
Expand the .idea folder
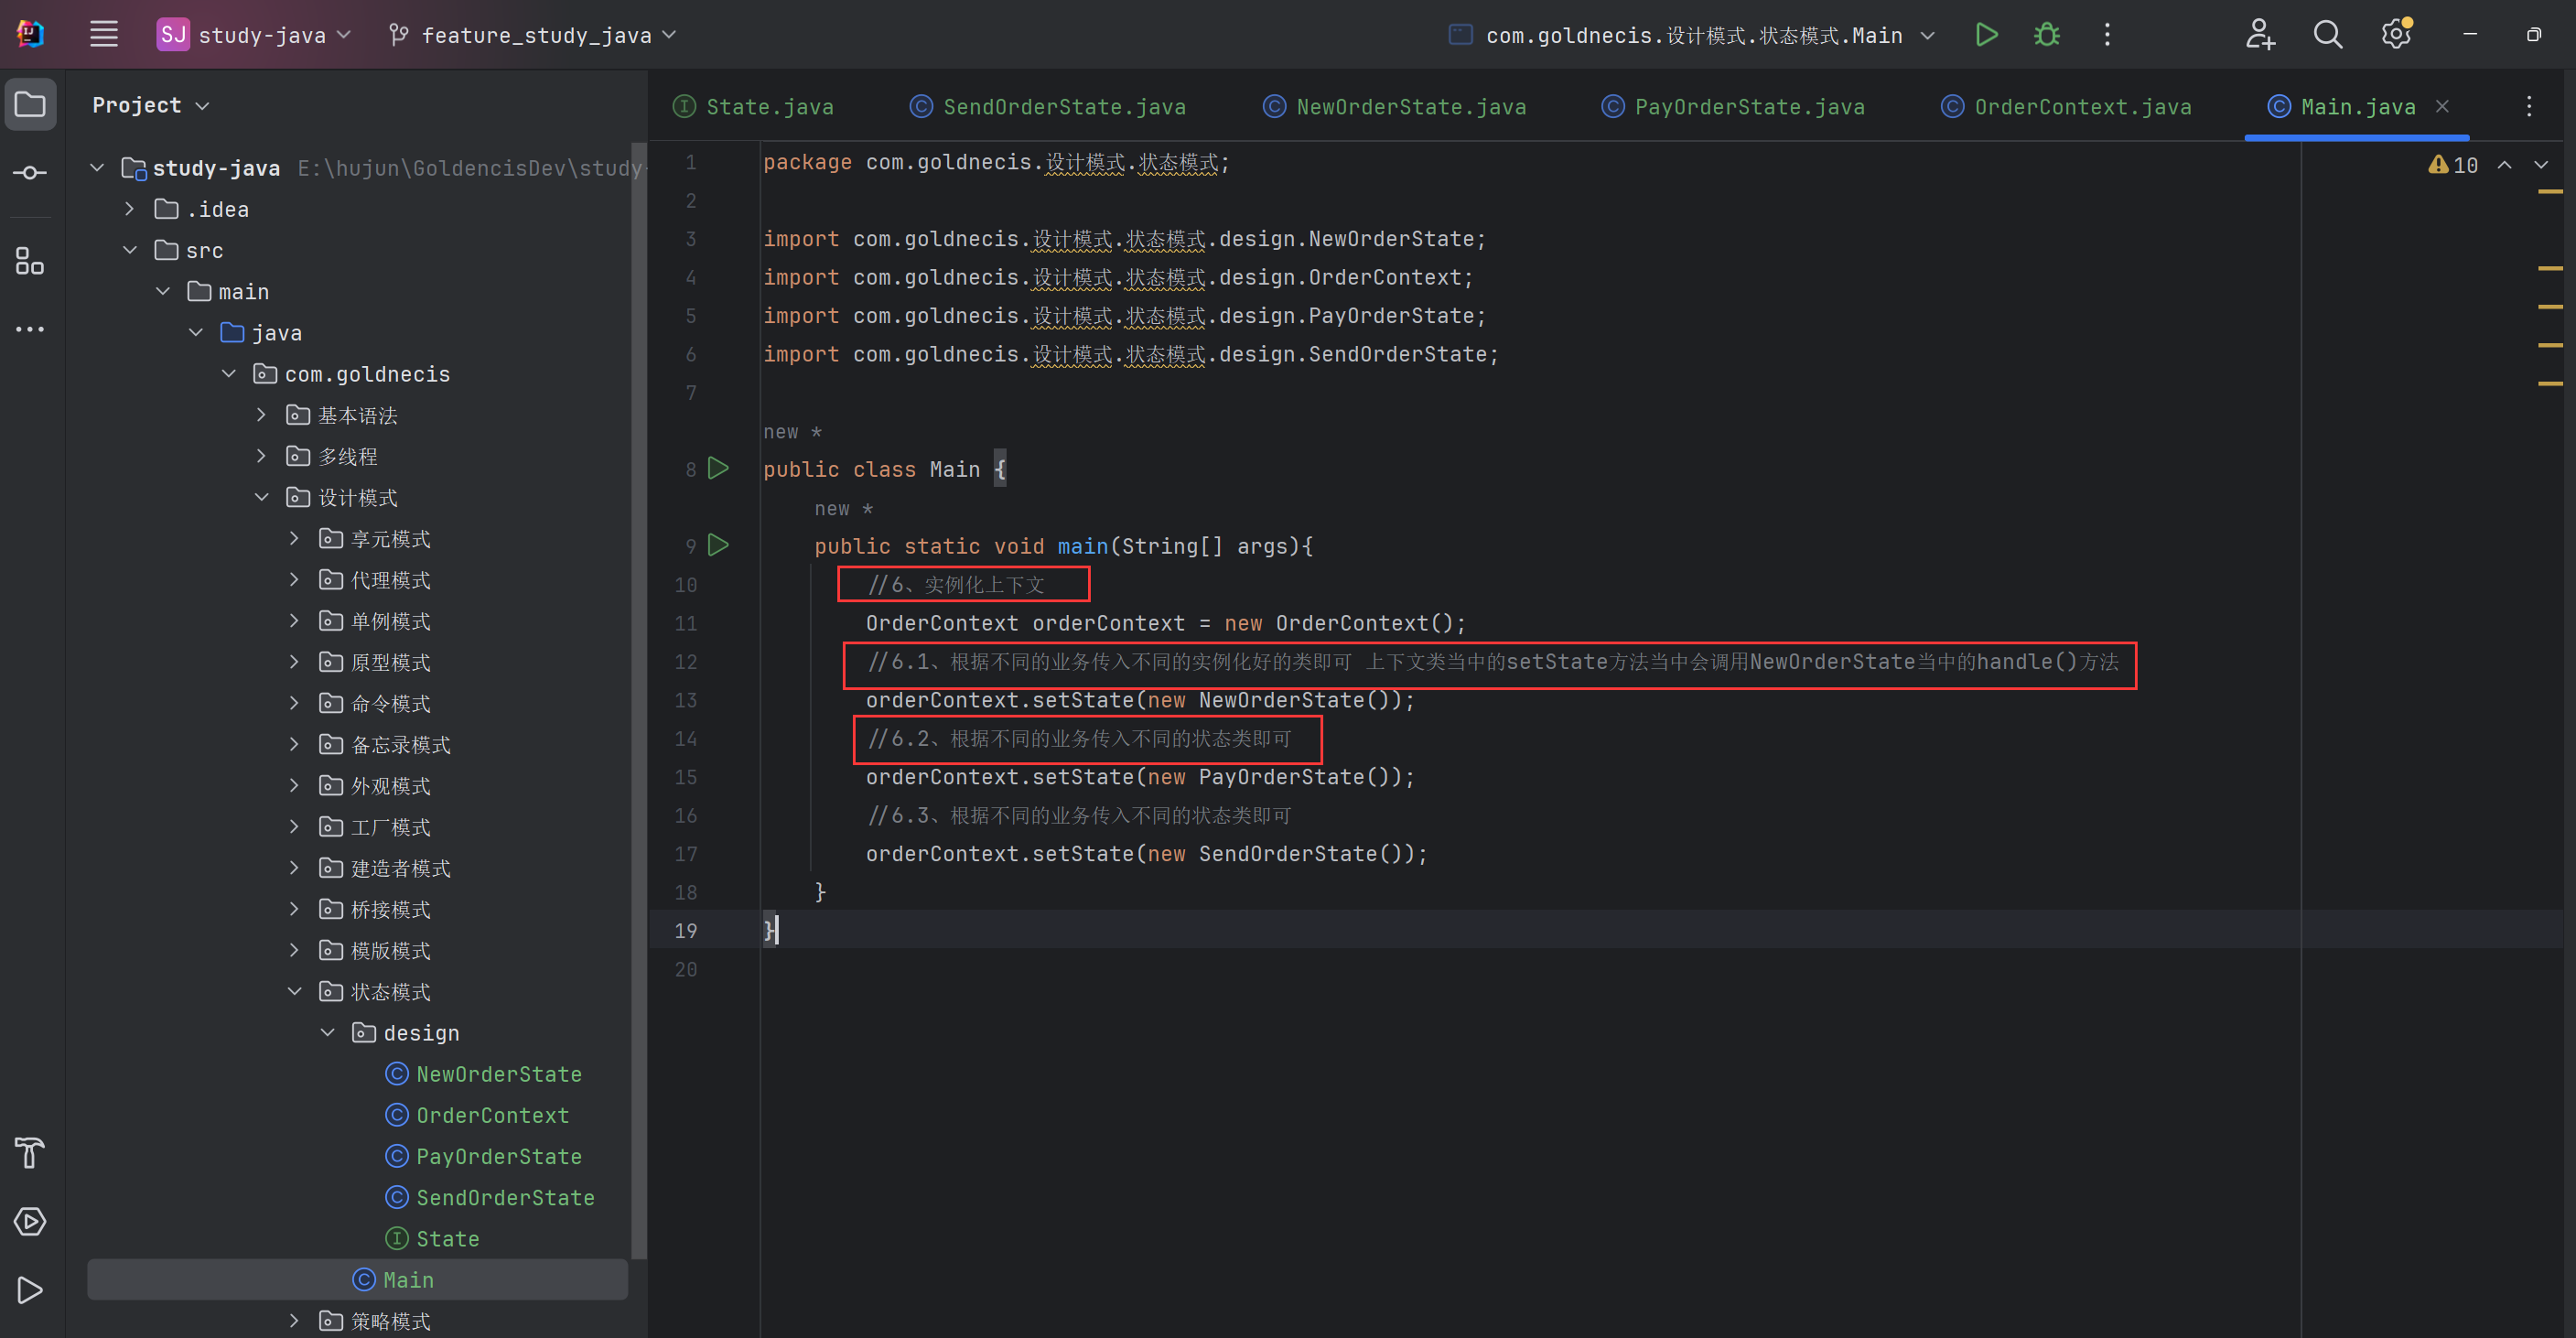pyautogui.click(x=129, y=209)
